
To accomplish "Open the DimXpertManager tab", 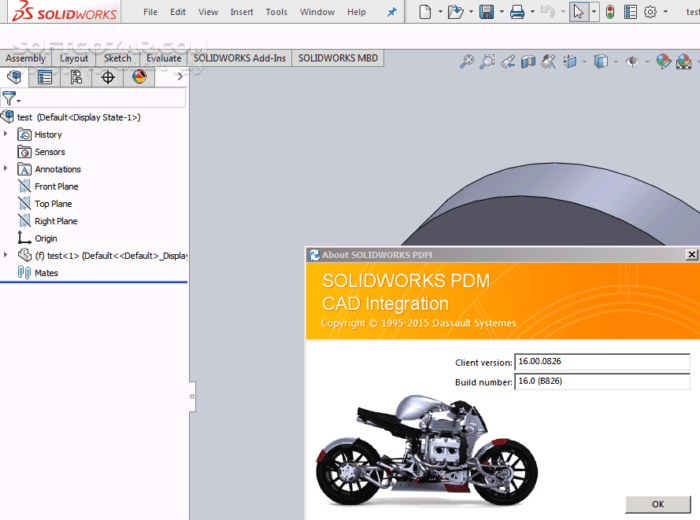I will tap(108, 77).
